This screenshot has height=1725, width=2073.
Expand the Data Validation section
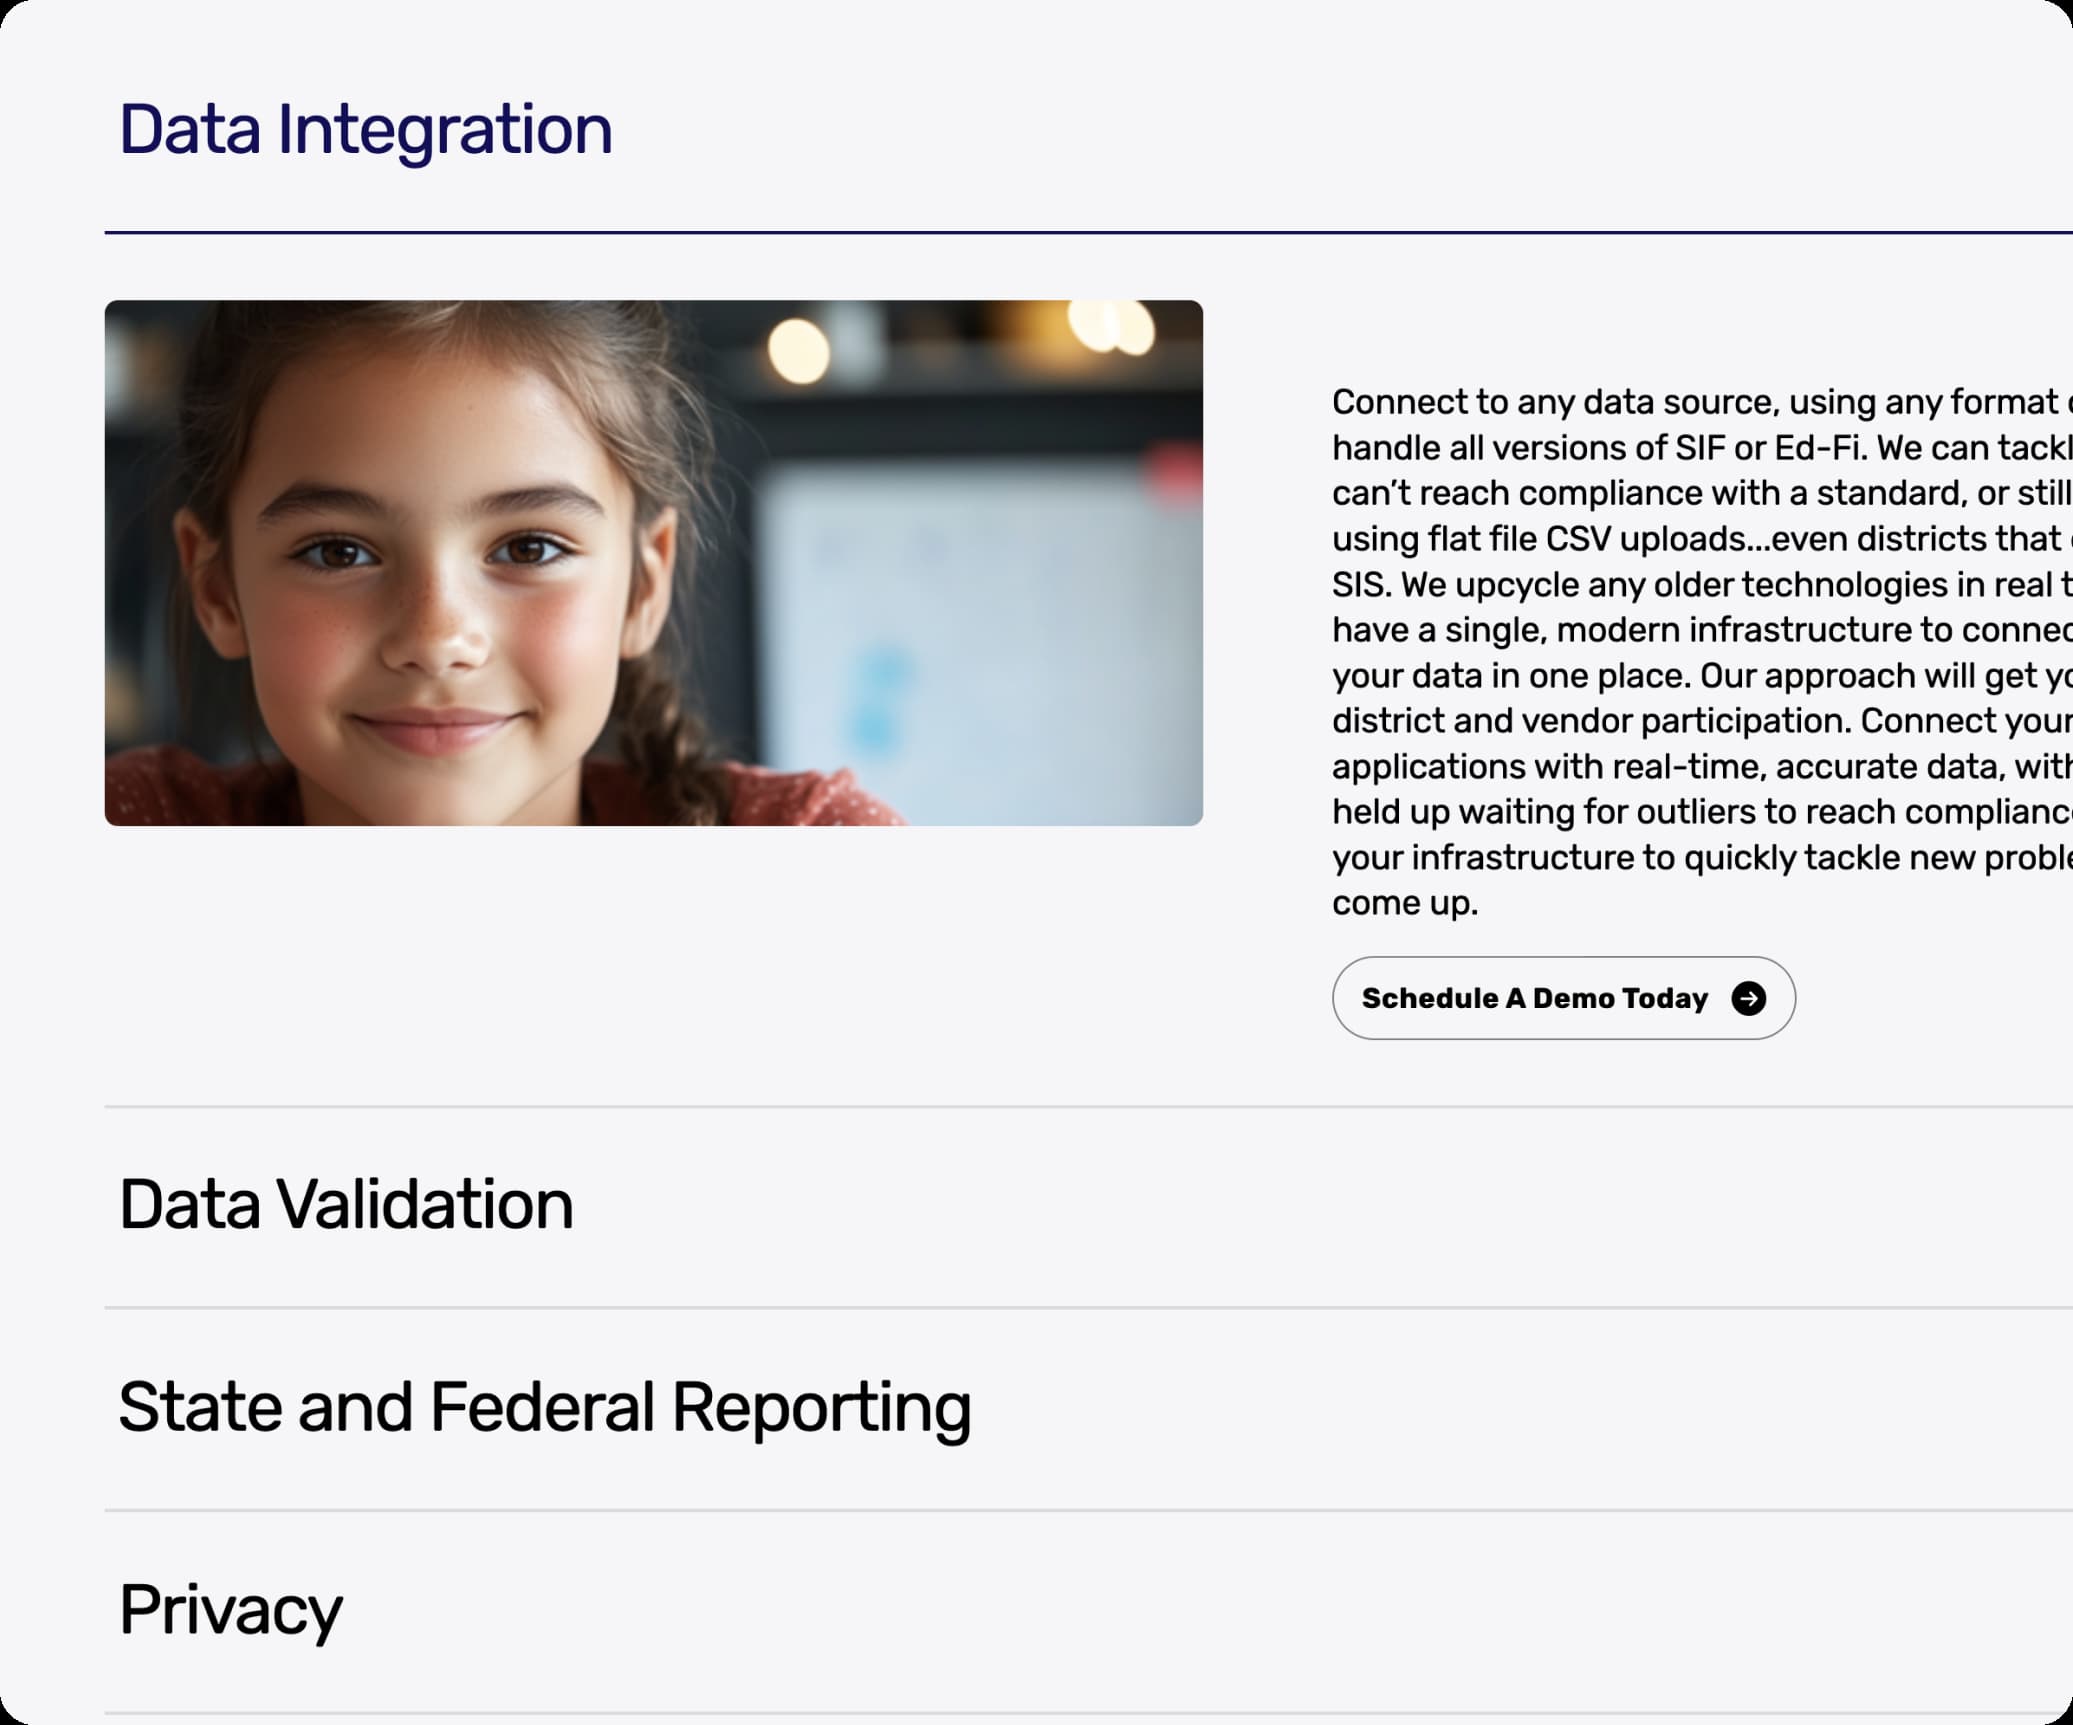[346, 1204]
